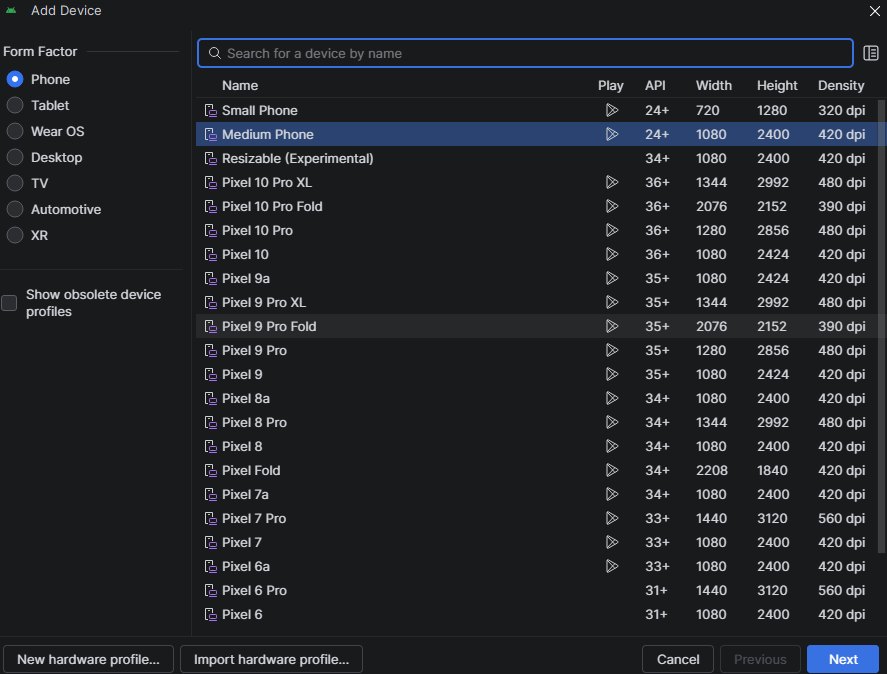Click the Android logo in title bar
The image size is (887, 674).
pyautogui.click(x=11, y=10)
